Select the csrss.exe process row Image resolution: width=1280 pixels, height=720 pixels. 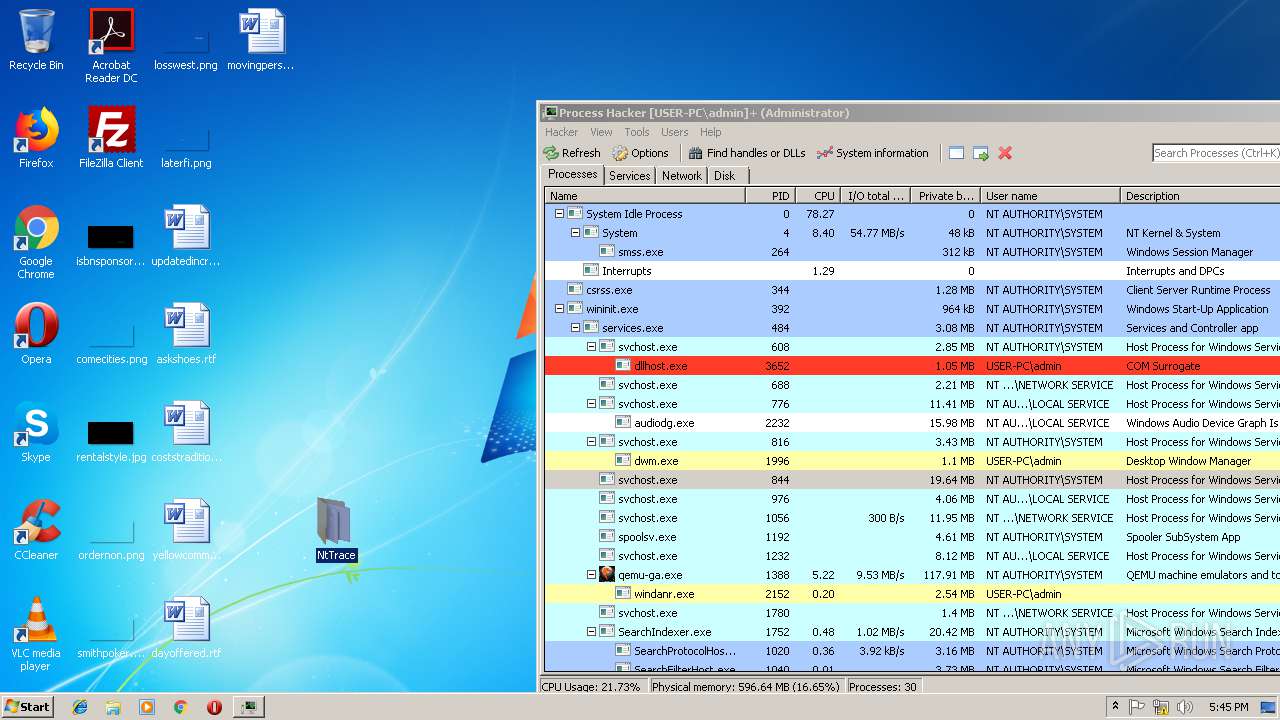pyautogui.click(x=912, y=290)
